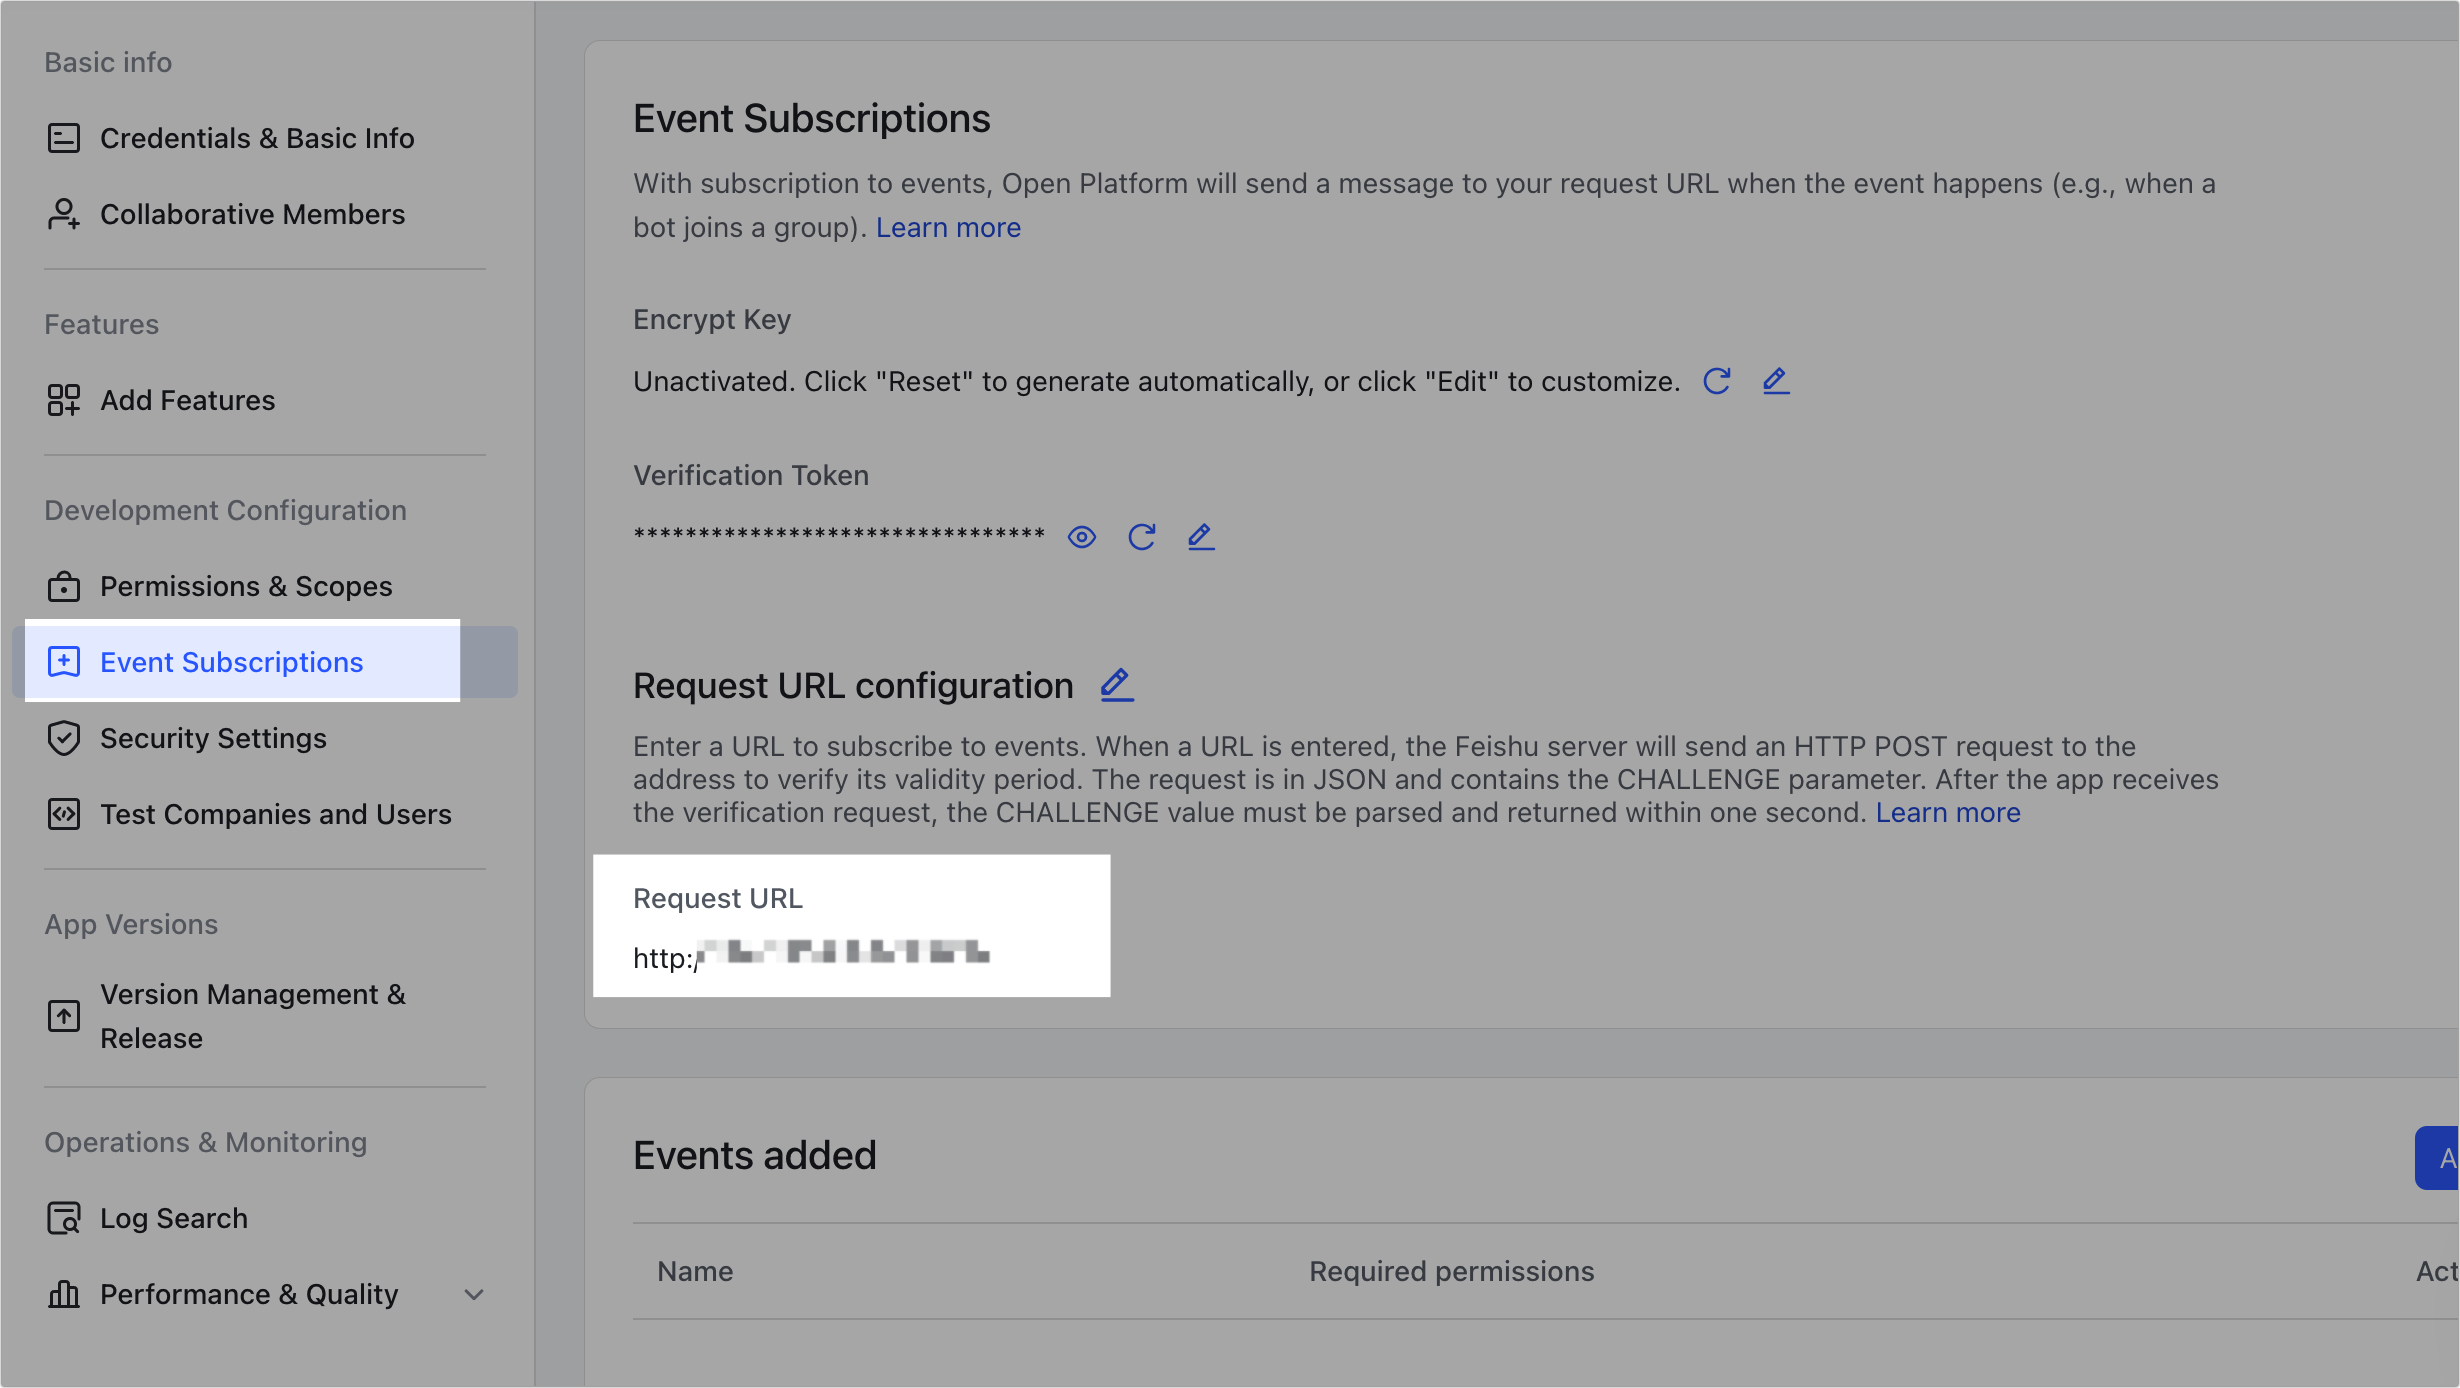Open the Learn more link about event subscriptions
This screenshot has height=1388, width=2460.
point(948,227)
